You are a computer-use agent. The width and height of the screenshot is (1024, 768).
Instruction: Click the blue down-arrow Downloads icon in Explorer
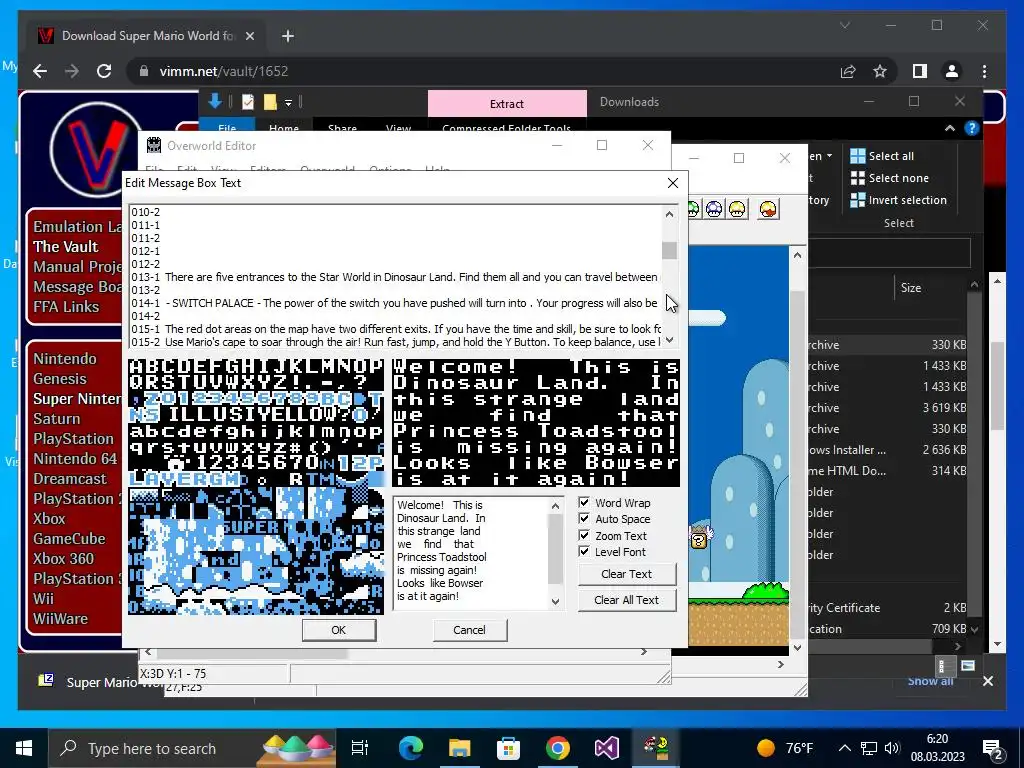point(215,101)
